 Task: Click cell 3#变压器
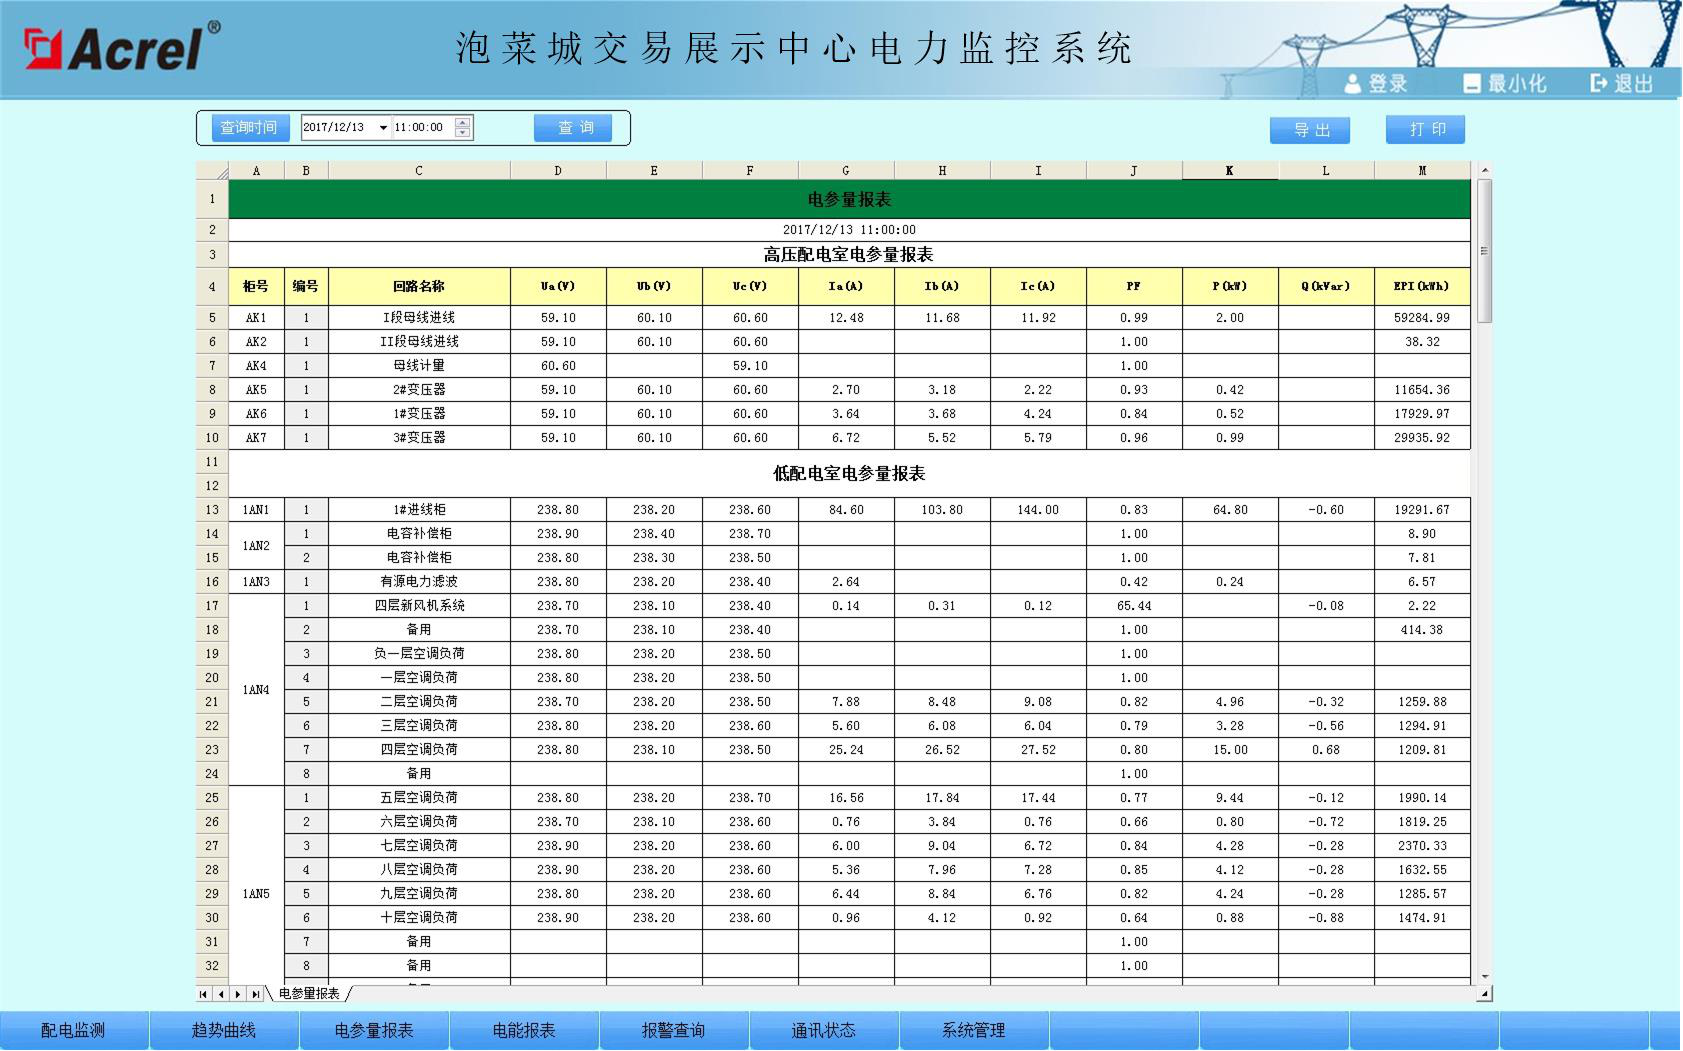(419, 438)
